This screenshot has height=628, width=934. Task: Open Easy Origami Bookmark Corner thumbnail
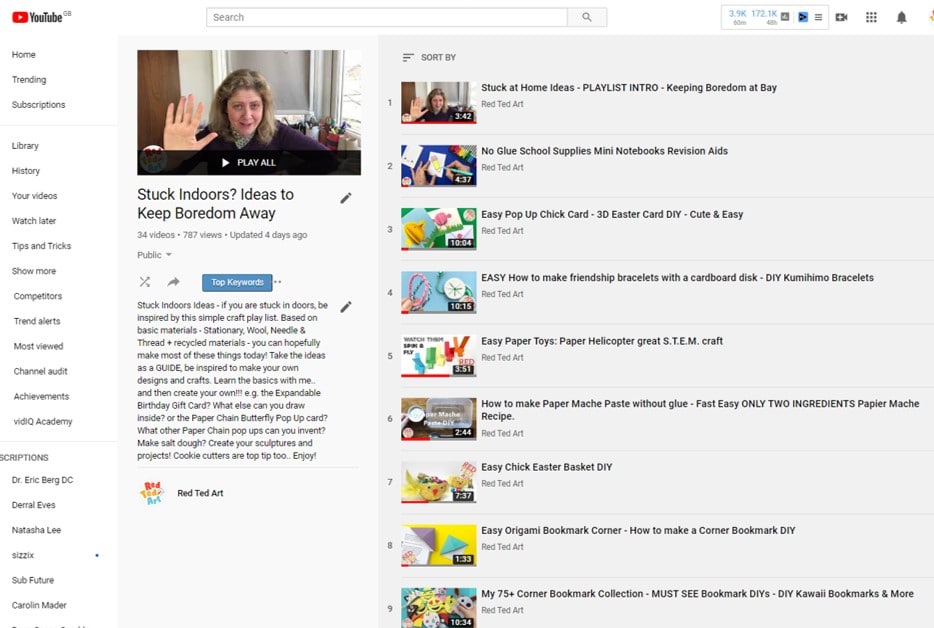tap(438, 545)
